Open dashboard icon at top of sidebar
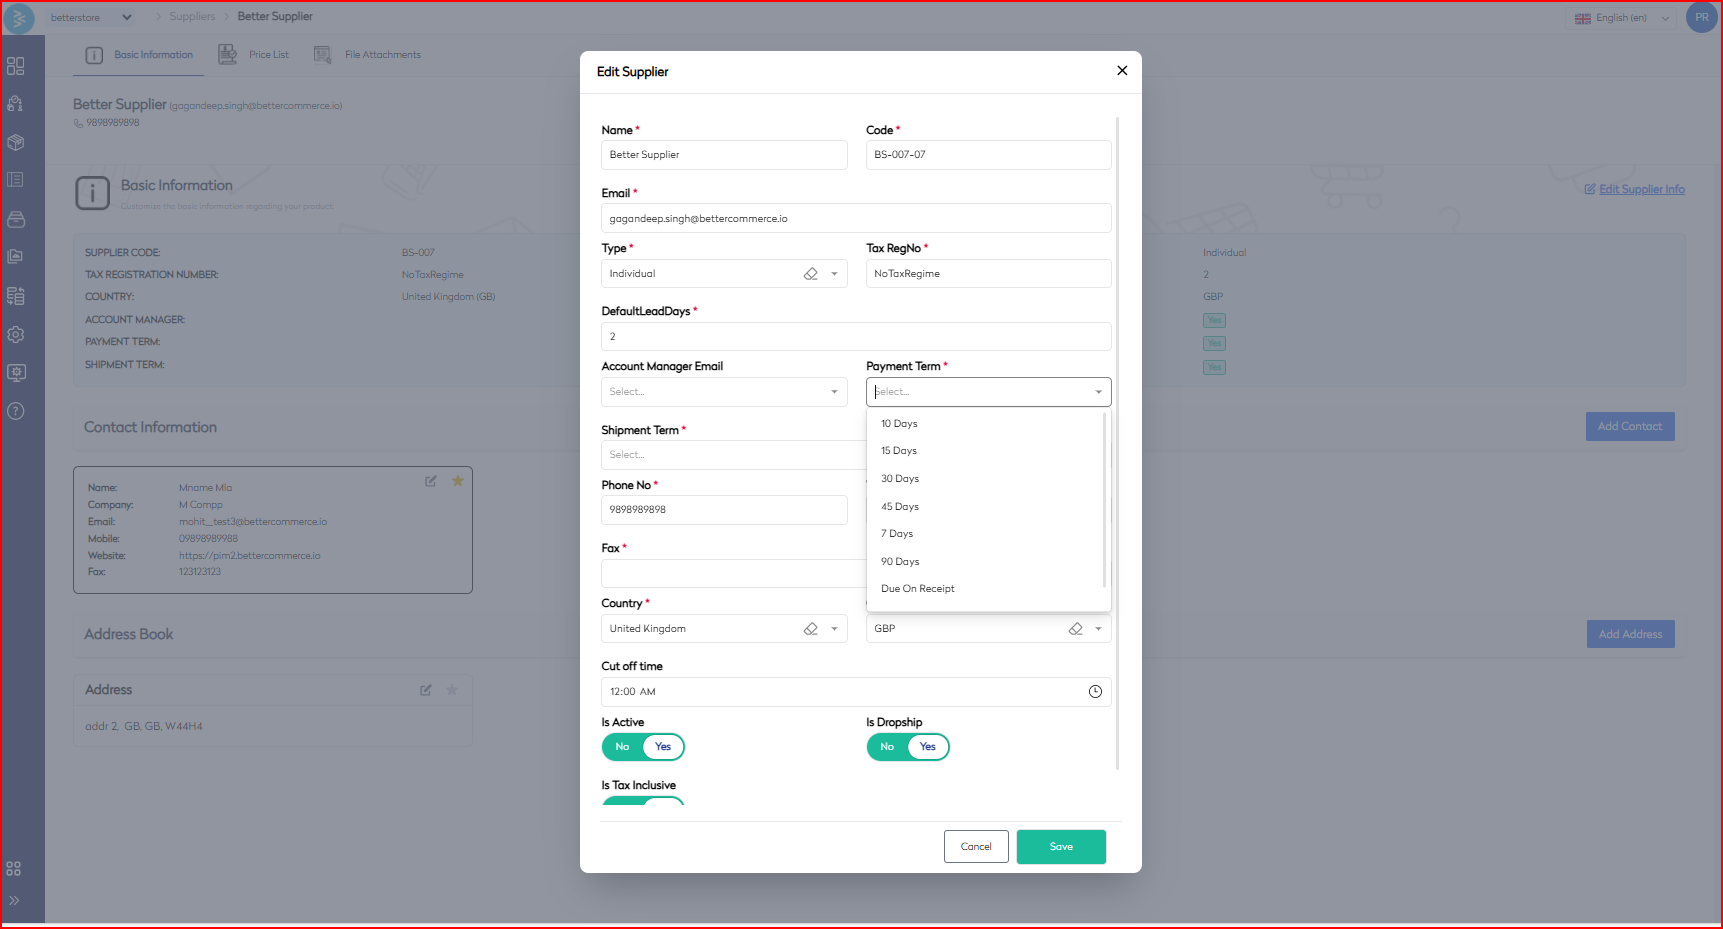This screenshot has width=1723, height=929. coord(16,66)
